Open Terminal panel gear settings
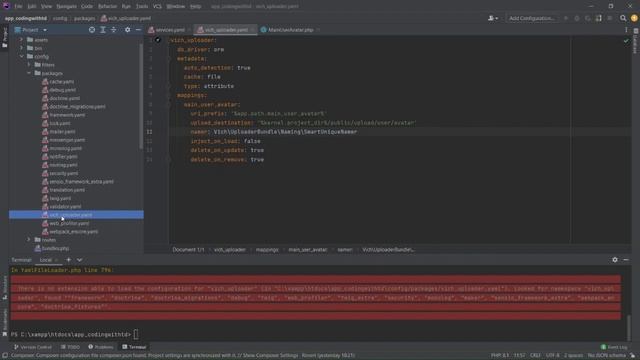Viewport: 640px width, 360px height. tap(615, 260)
